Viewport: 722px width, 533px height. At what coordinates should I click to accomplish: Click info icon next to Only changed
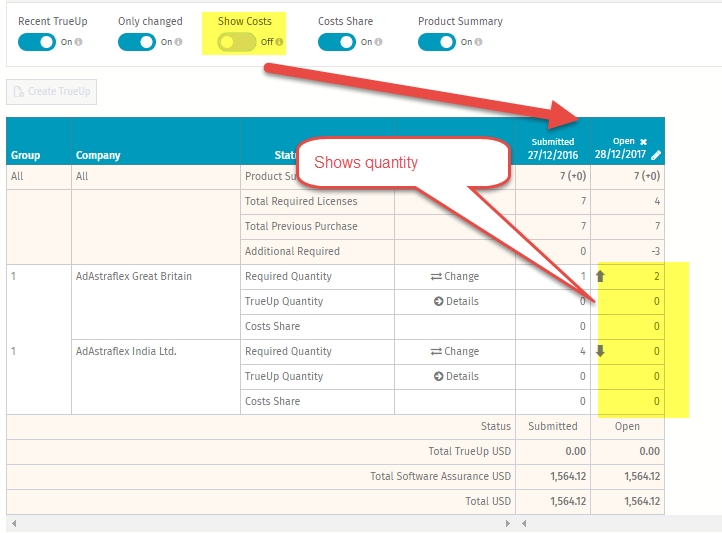pos(179,42)
